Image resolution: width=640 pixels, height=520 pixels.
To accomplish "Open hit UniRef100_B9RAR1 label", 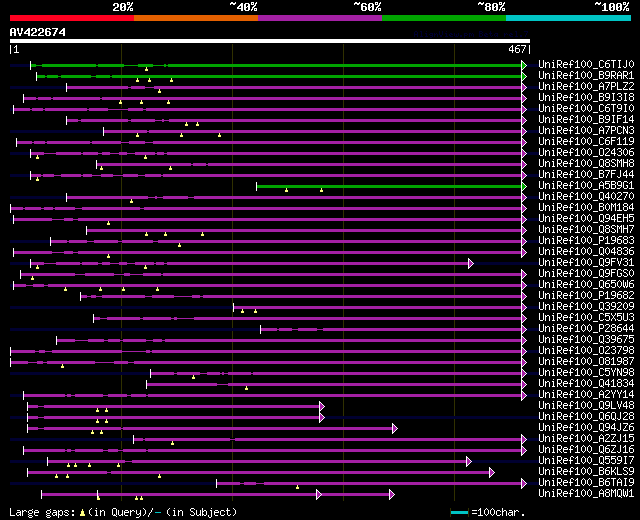I will (586, 76).
